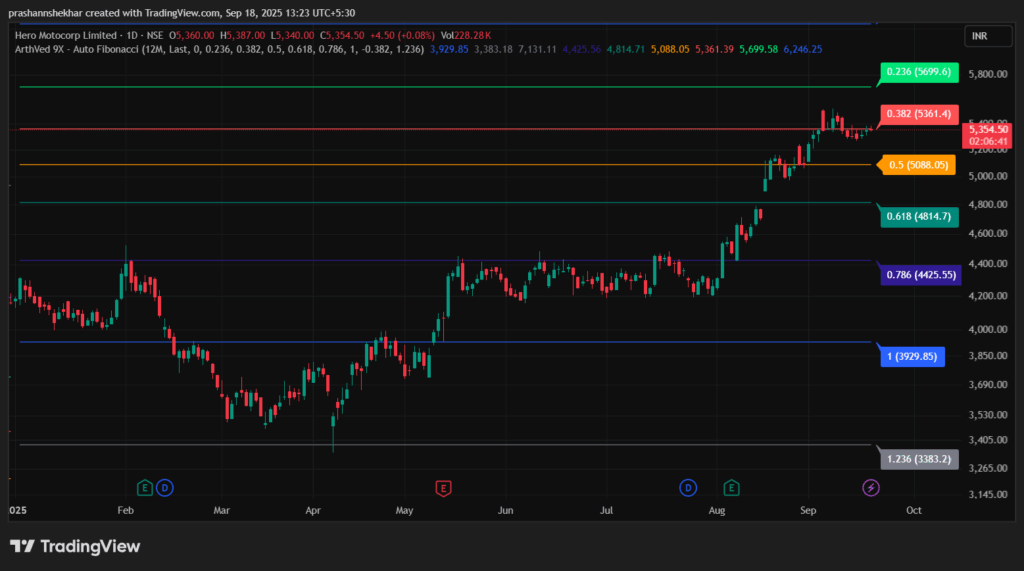Select the red 0.382 (5361.4) level label
Viewport: 1024px width, 571px height.
point(916,114)
